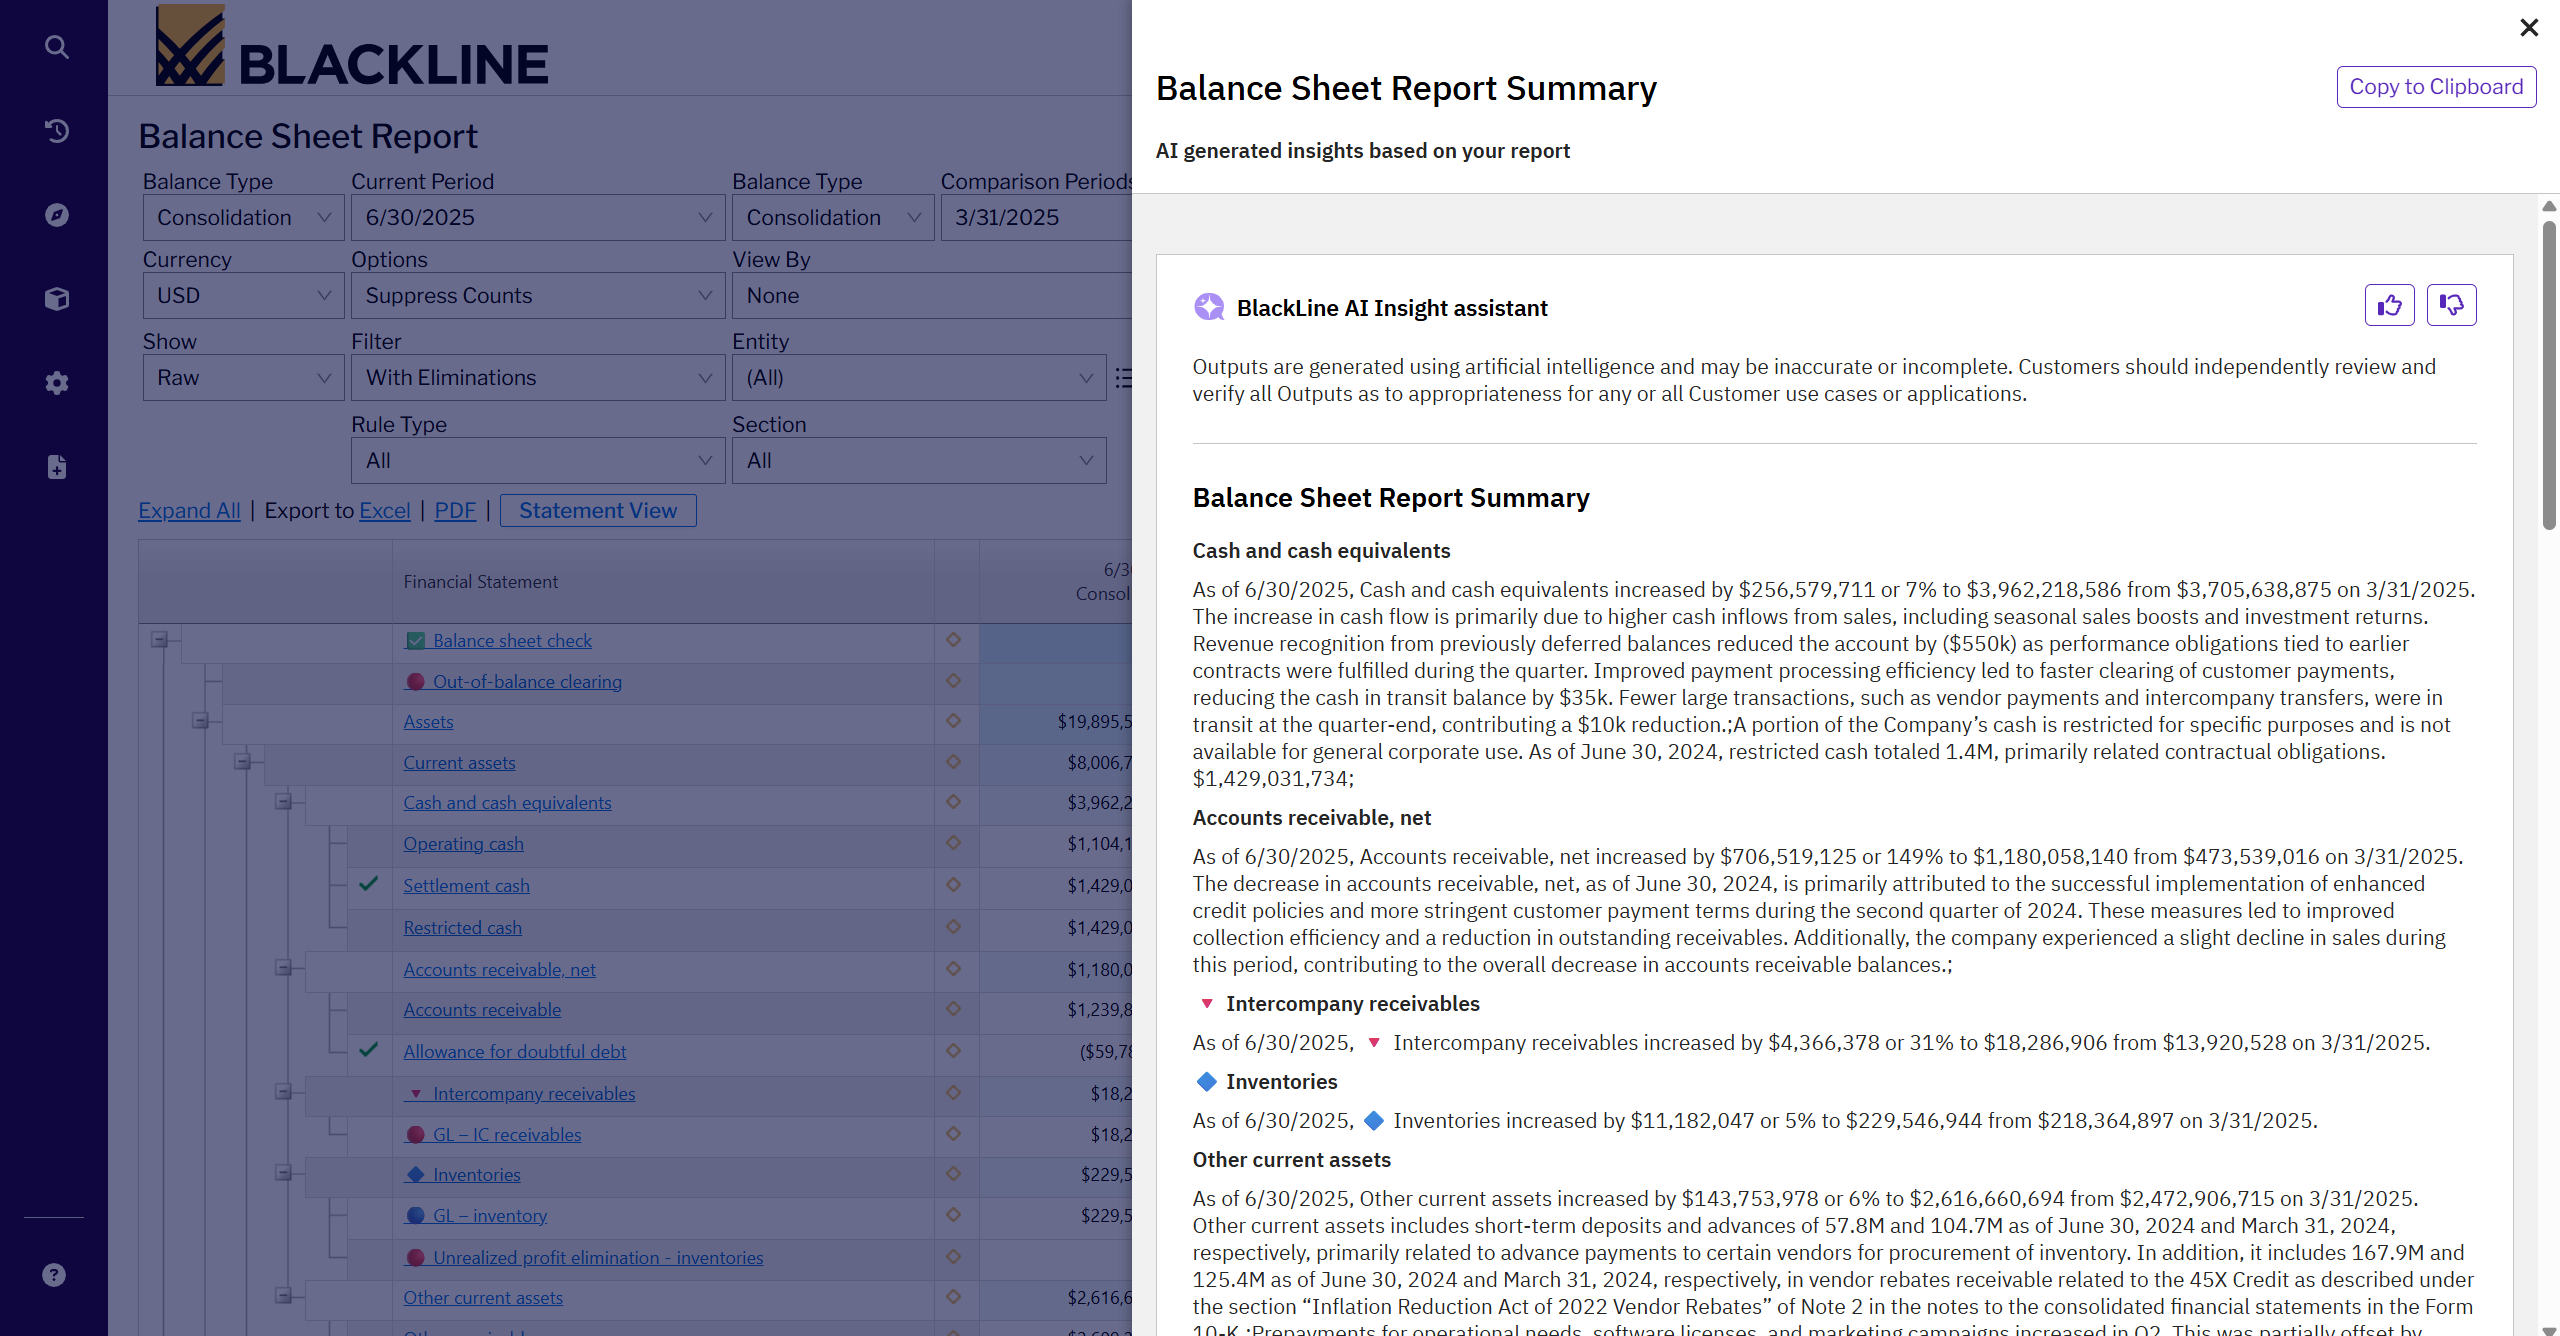Collapse the Assets tree node
This screenshot has height=1336, width=2560.
point(200,720)
